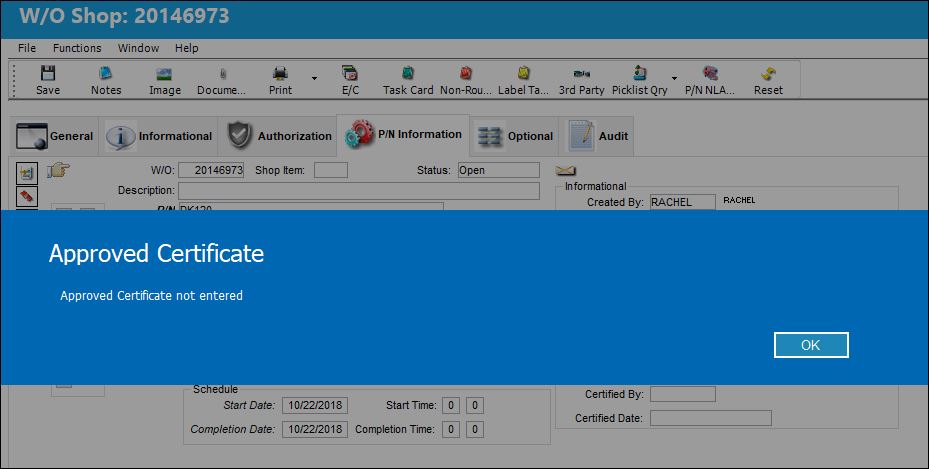Click OK in Approved Certificate dialog
The image size is (929, 469).
point(811,345)
